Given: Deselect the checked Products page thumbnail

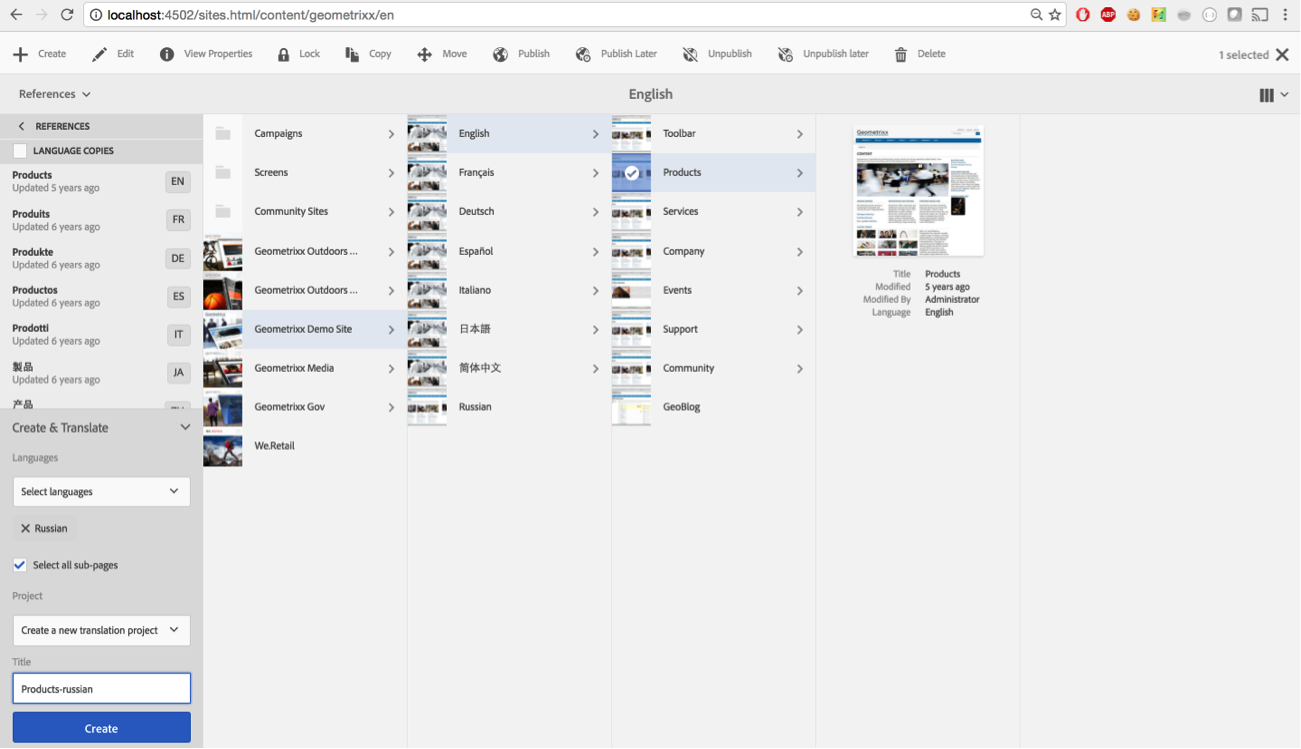Looking at the screenshot, I should [631, 173].
